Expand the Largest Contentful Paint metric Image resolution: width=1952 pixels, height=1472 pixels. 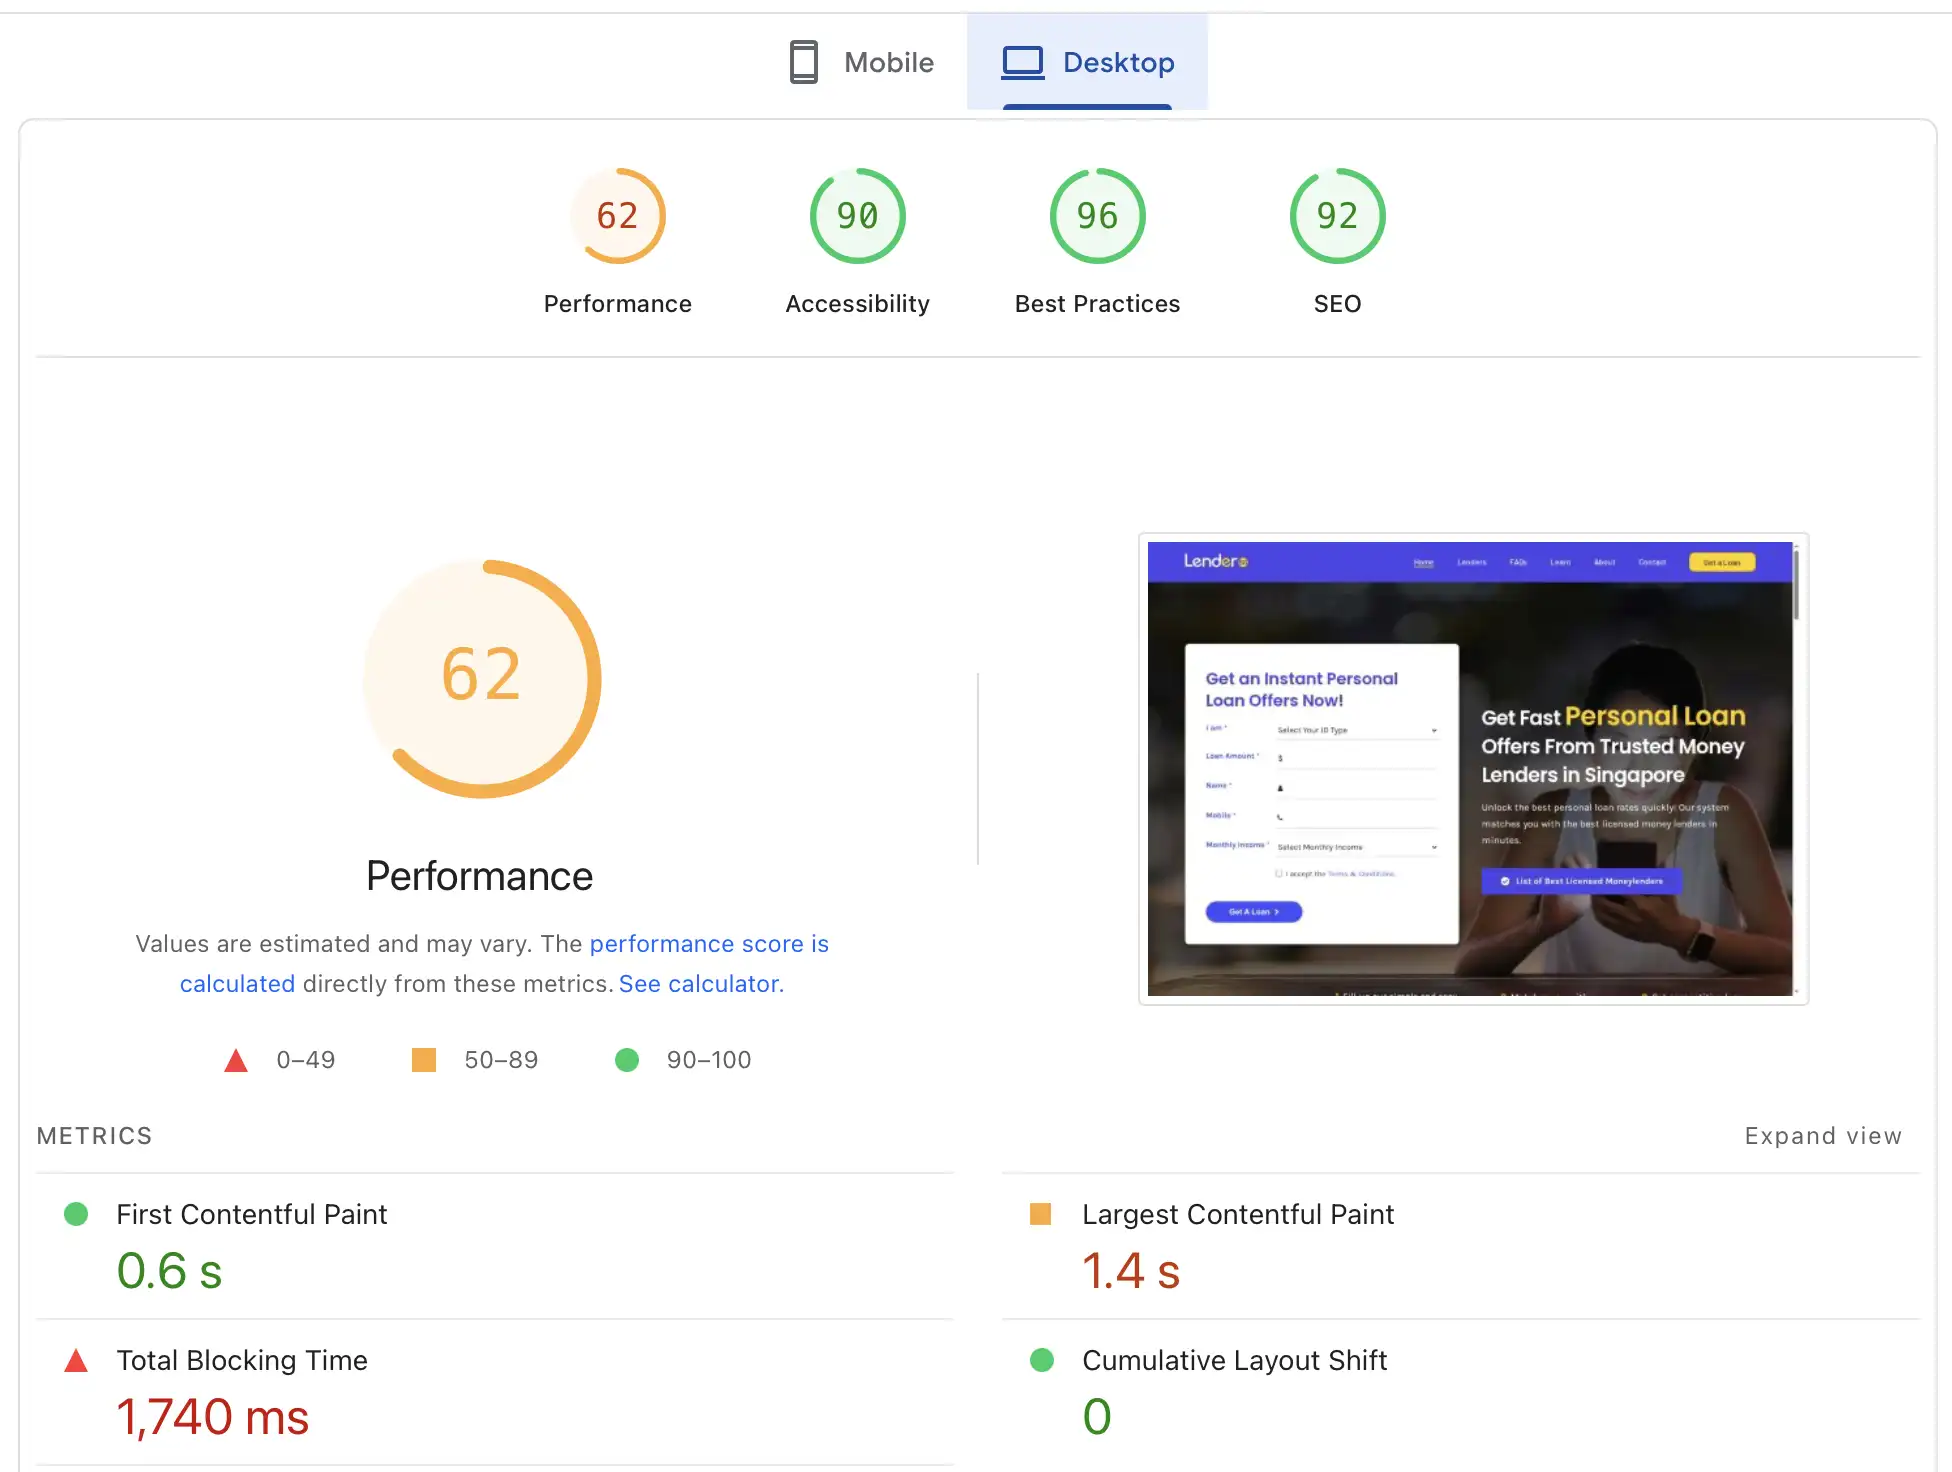(1237, 1214)
